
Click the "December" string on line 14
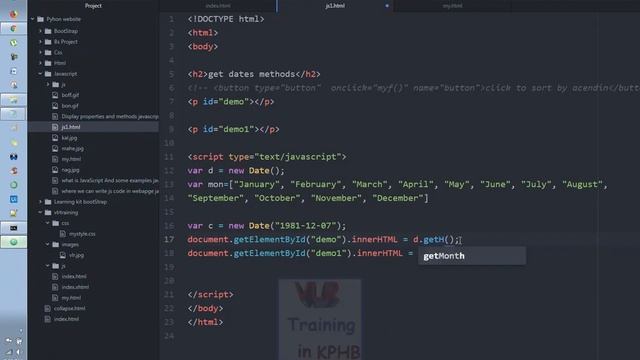pos(398,198)
